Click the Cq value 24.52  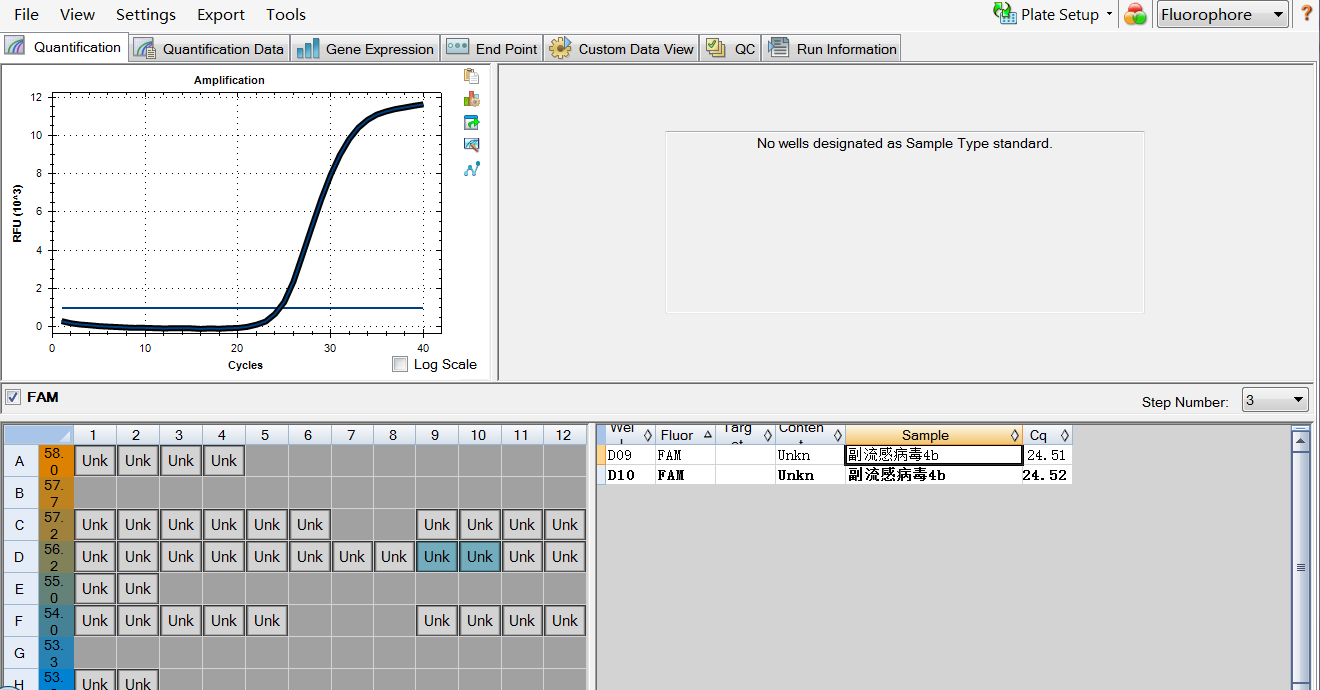point(1047,475)
